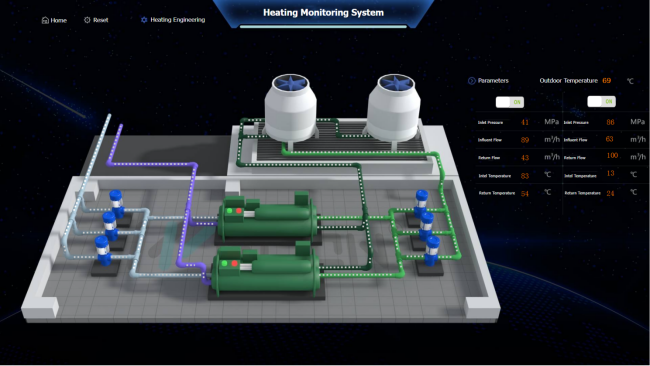Click the Parameters circle arrow icon
This screenshot has width=650, height=366.
[x=471, y=81]
